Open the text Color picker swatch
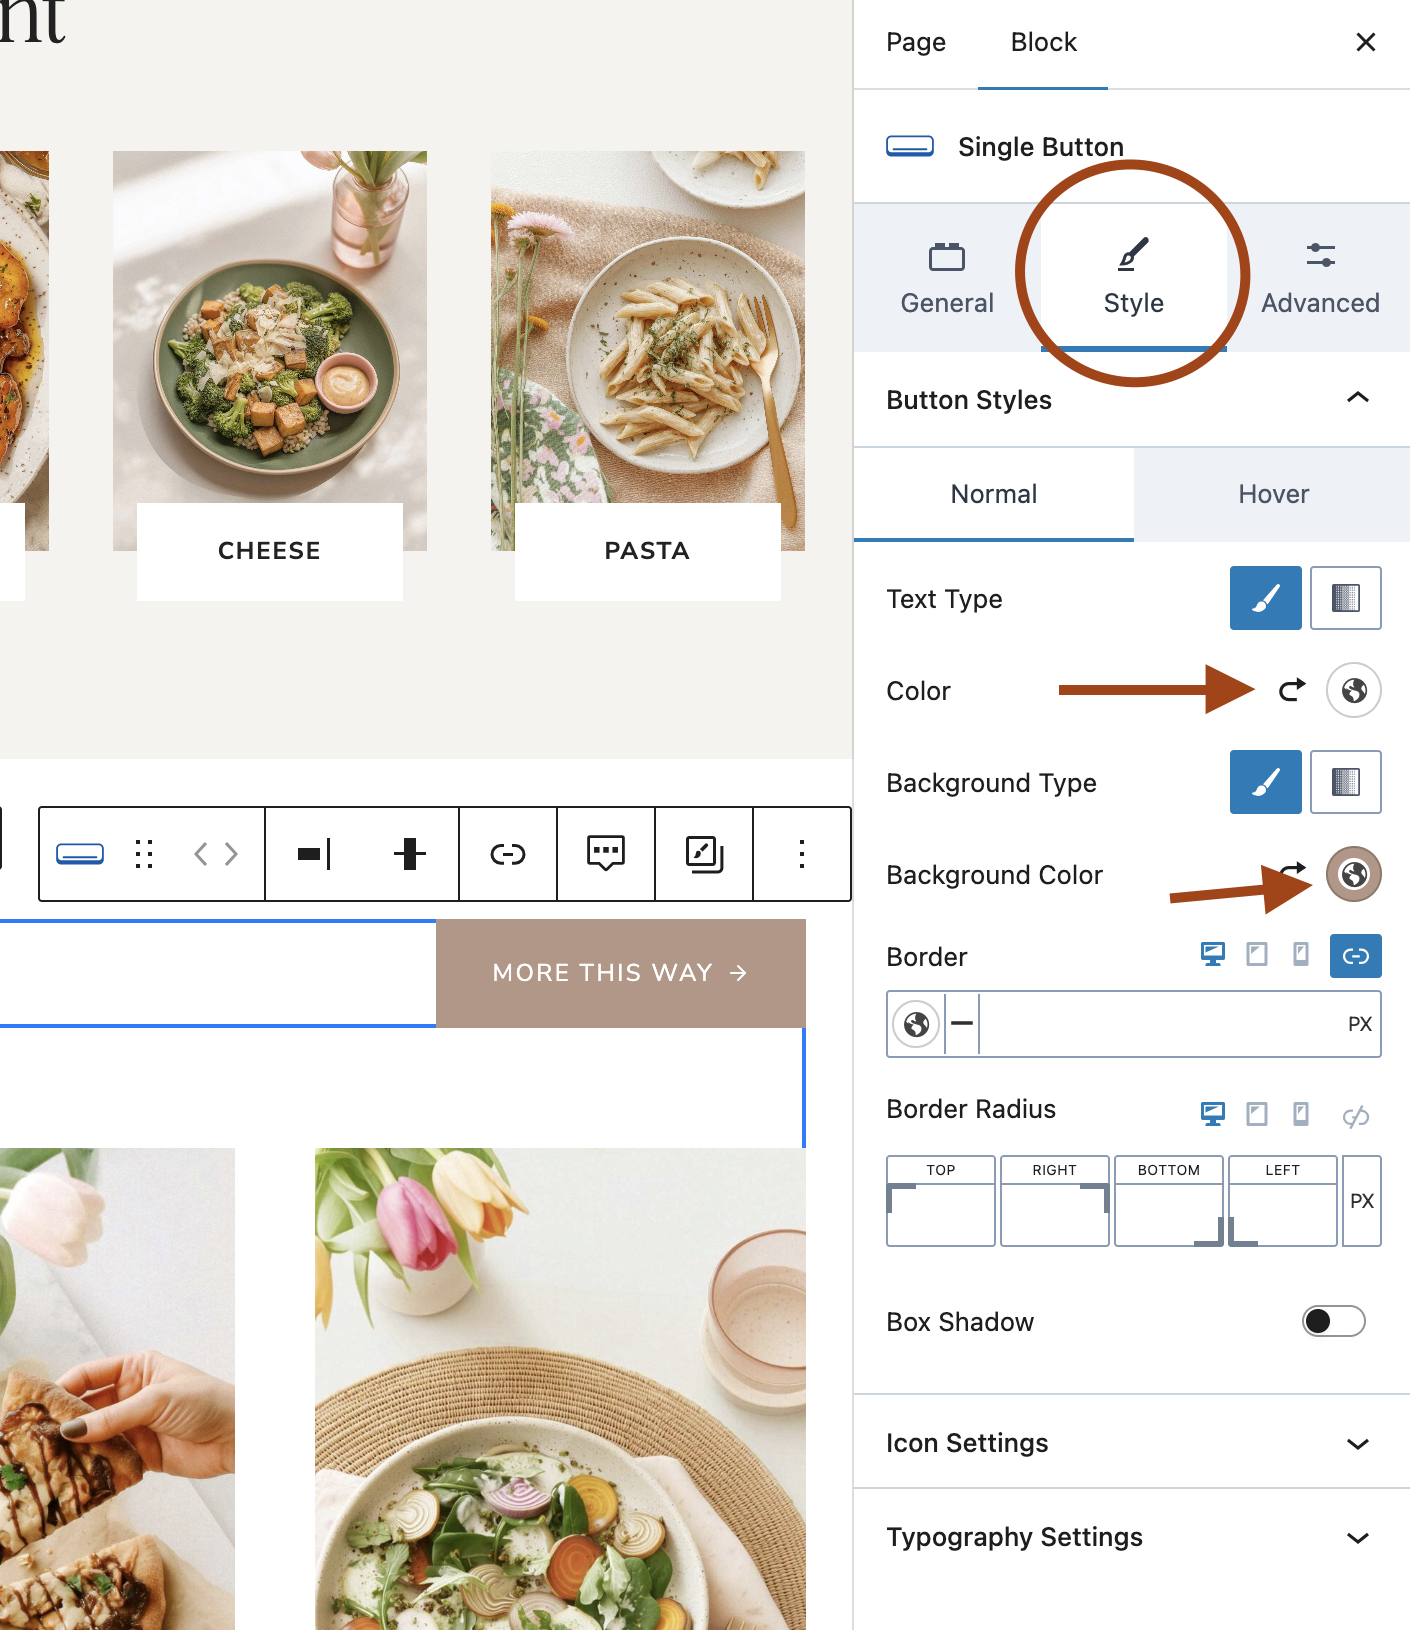The height and width of the screenshot is (1630, 1410). click(1353, 690)
